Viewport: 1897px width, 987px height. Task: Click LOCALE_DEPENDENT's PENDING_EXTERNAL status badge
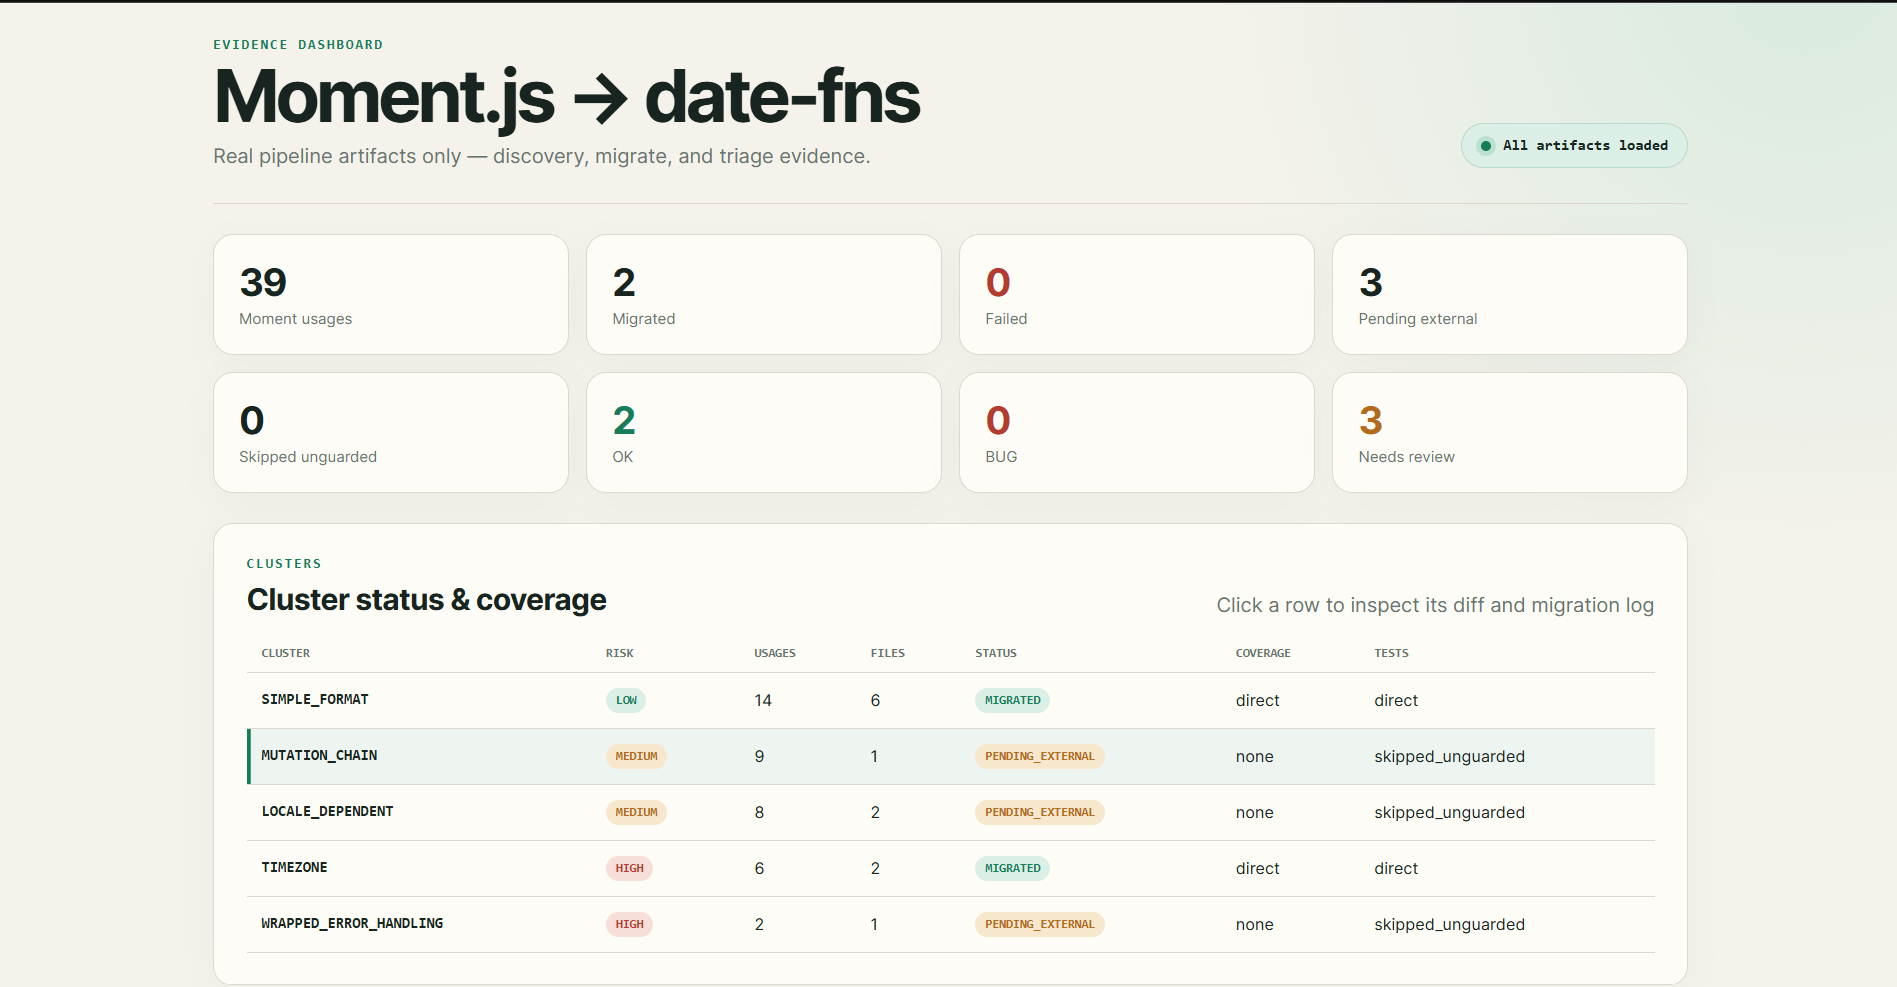click(1039, 812)
